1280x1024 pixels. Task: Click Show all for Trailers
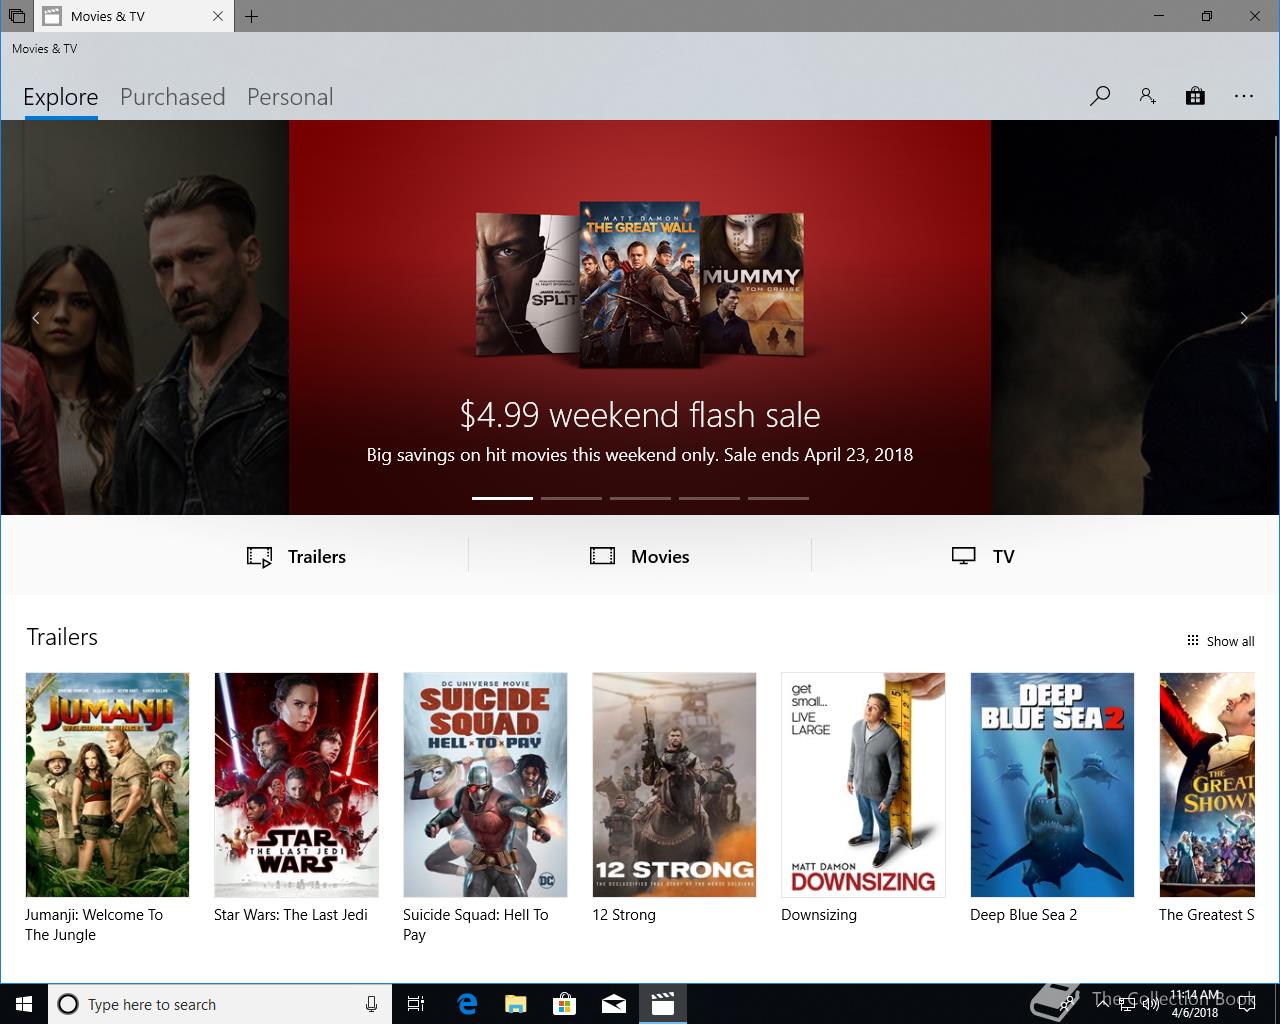tap(1220, 641)
